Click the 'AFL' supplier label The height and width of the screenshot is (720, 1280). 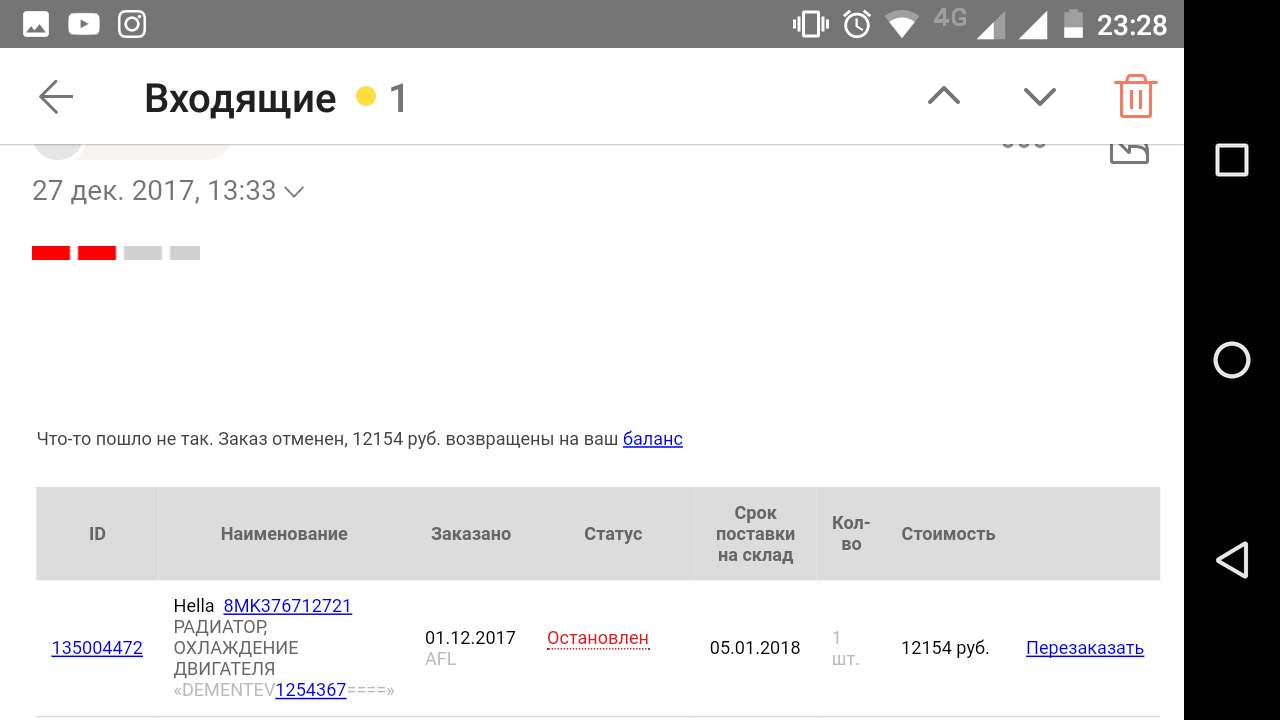(440, 660)
